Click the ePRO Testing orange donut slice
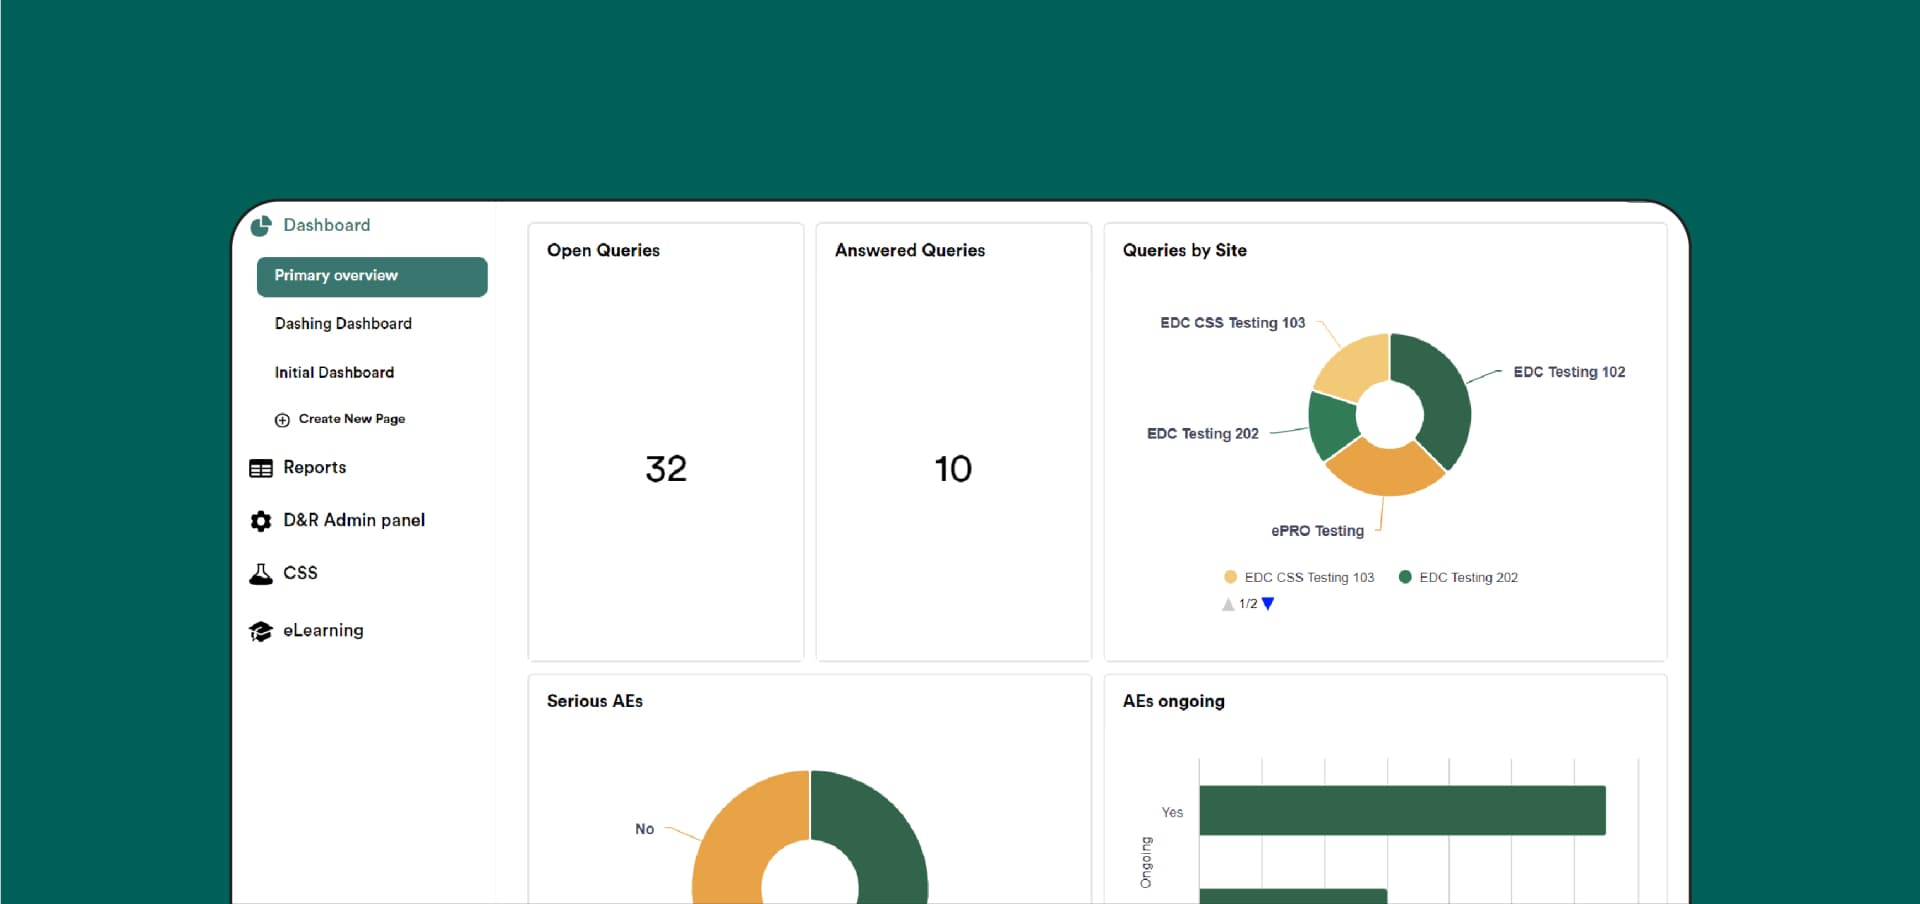Image resolution: width=1920 pixels, height=904 pixels. [1385, 470]
